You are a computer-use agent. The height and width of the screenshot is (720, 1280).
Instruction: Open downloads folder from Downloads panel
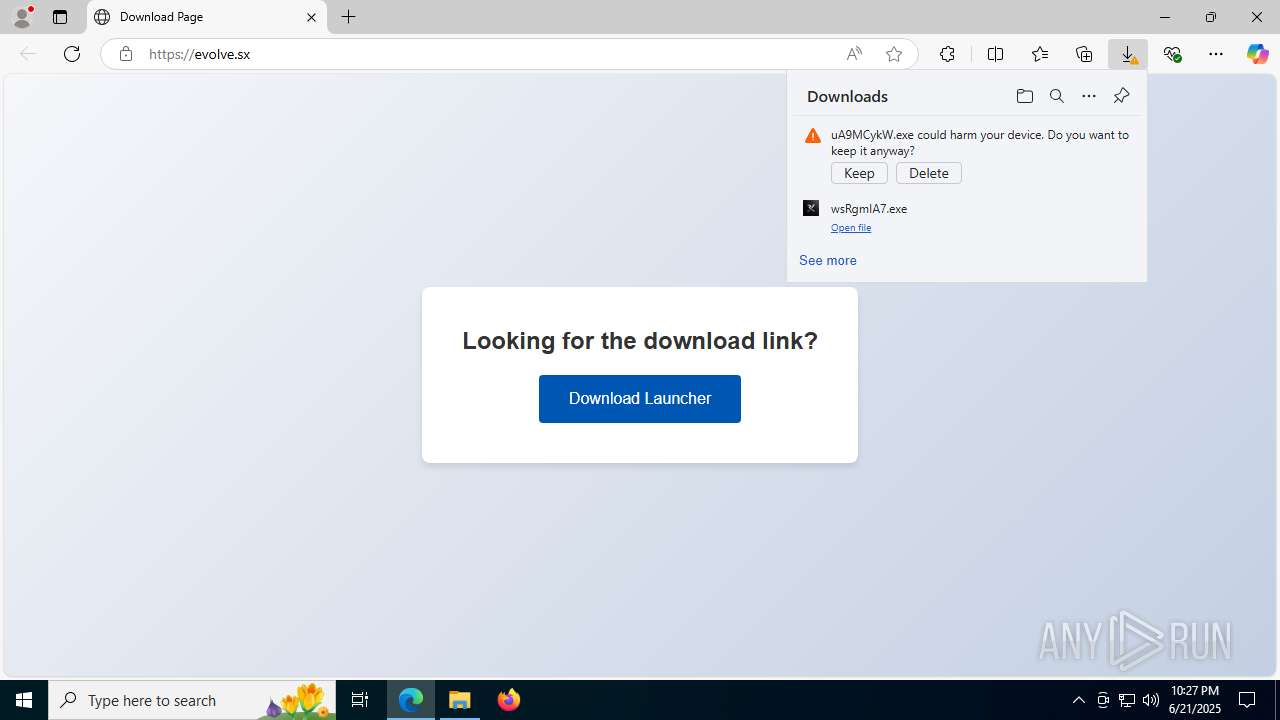pyautogui.click(x=1024, y=96)
